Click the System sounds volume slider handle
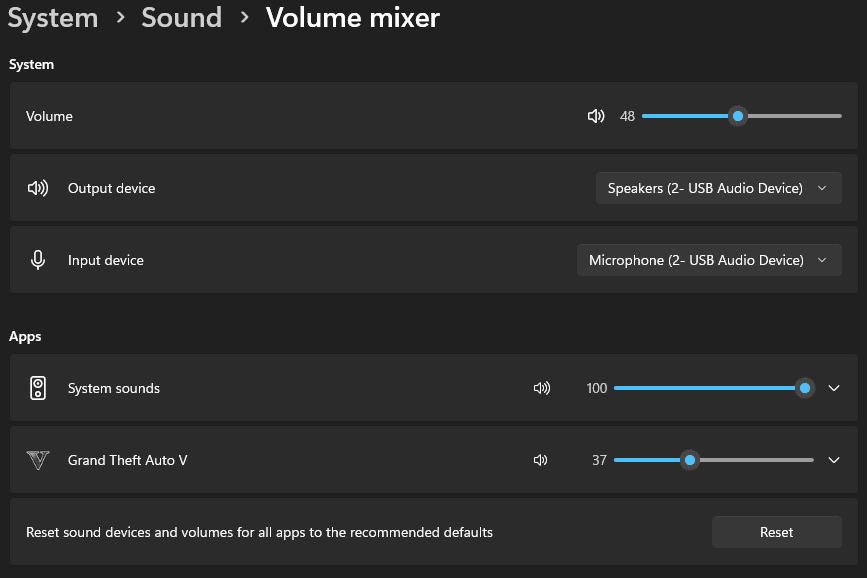The height and width of the screenshot is (578, 867). (804, 388)
